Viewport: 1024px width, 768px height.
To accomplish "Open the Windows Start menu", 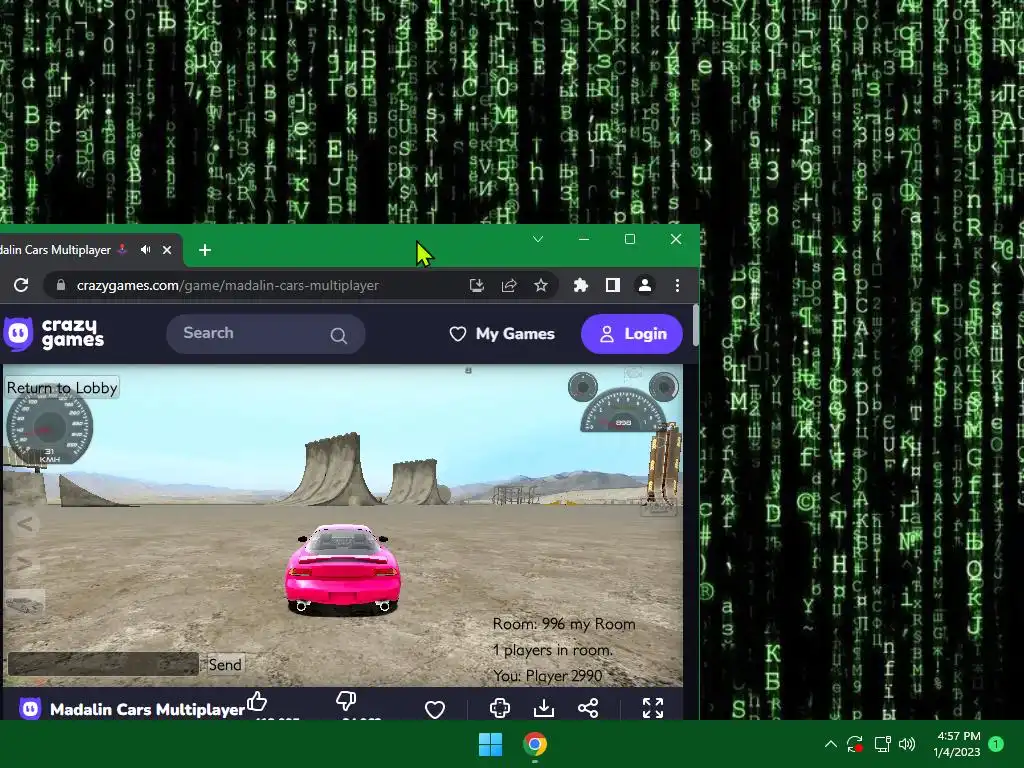I will 490,744.
